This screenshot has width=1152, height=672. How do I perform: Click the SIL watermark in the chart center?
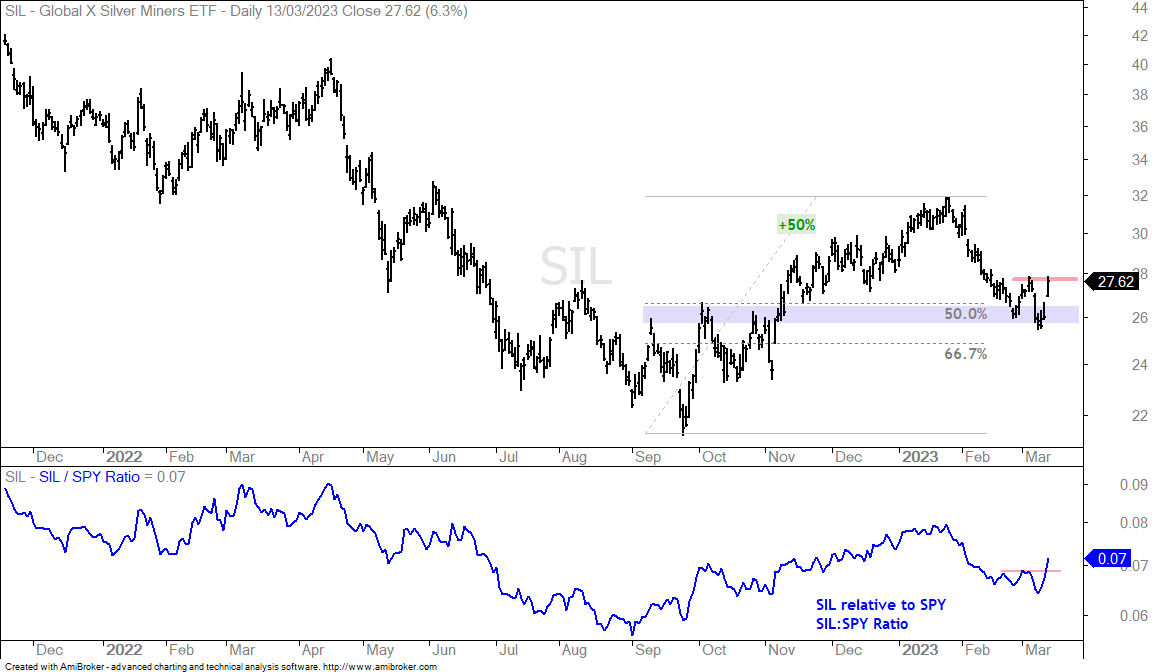[x=576, y=267]
